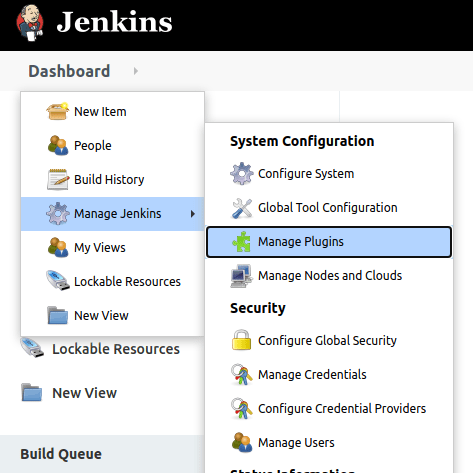The height and width of the screenshot is (473, 473).
Task: Expand the Dashboard breadcrumb arrow
Action: point(135,71)
